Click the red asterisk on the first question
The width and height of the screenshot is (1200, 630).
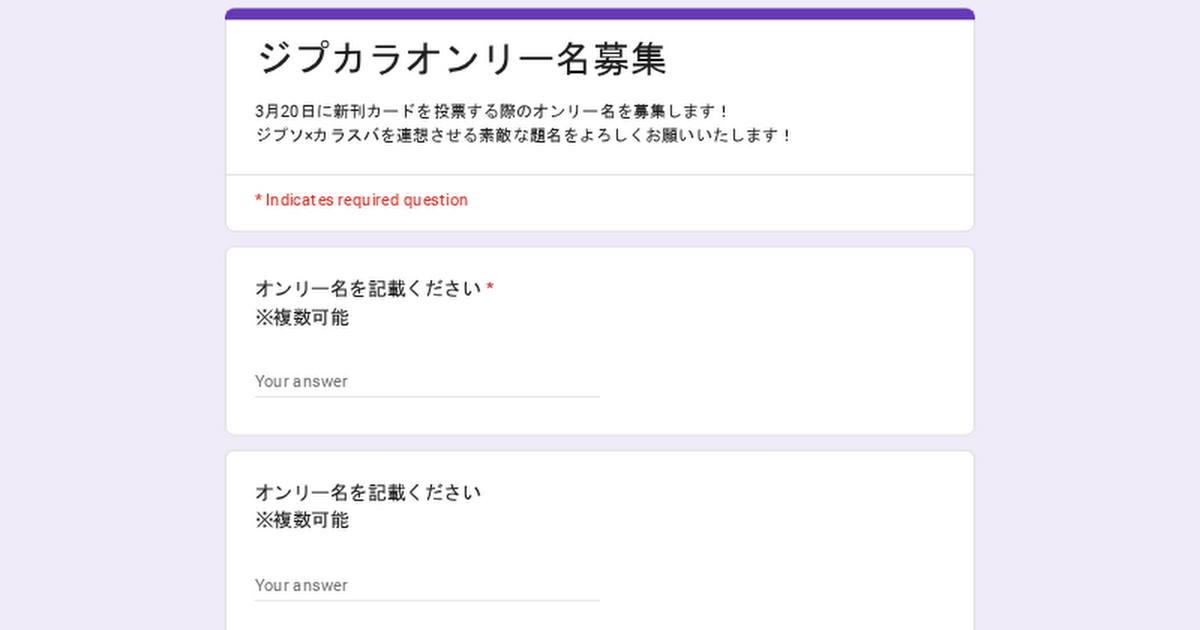[x=490, y=289]
